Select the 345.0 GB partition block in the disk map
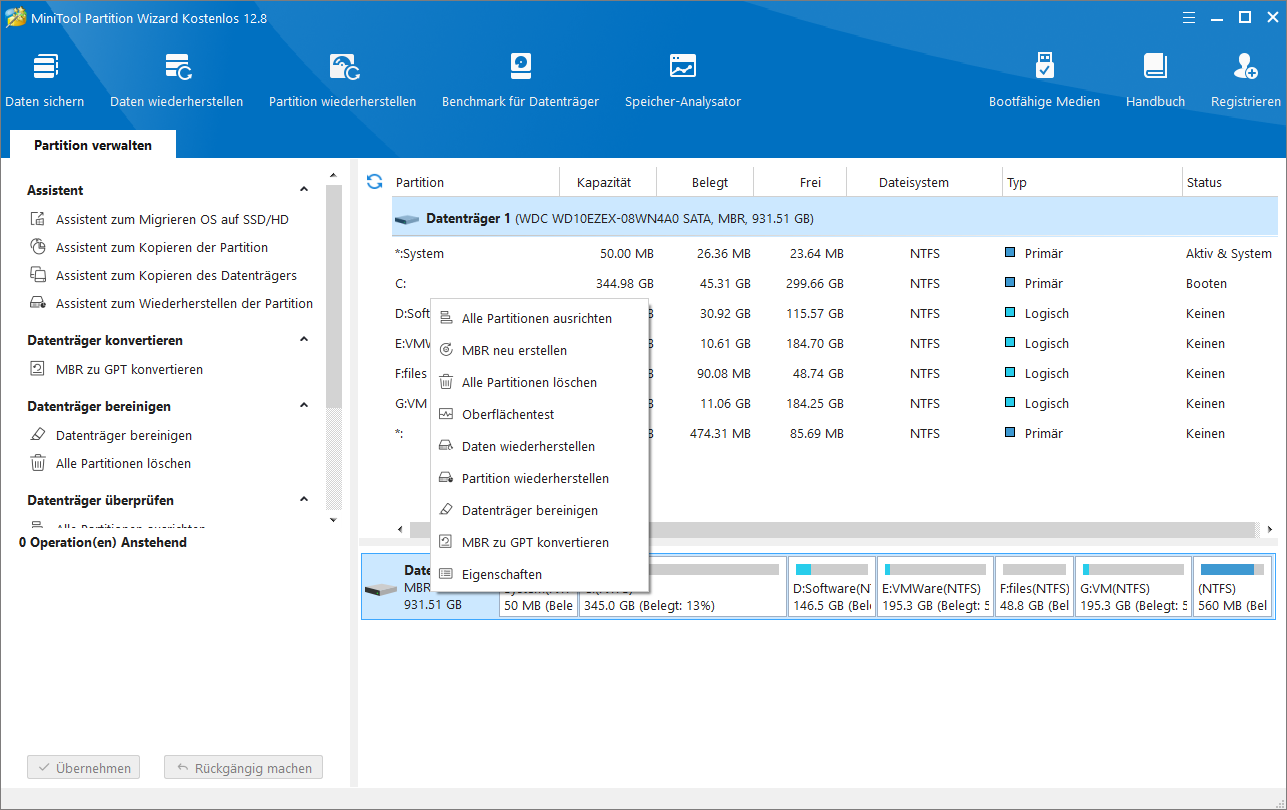1287x810 pixels. click(683, 587)
